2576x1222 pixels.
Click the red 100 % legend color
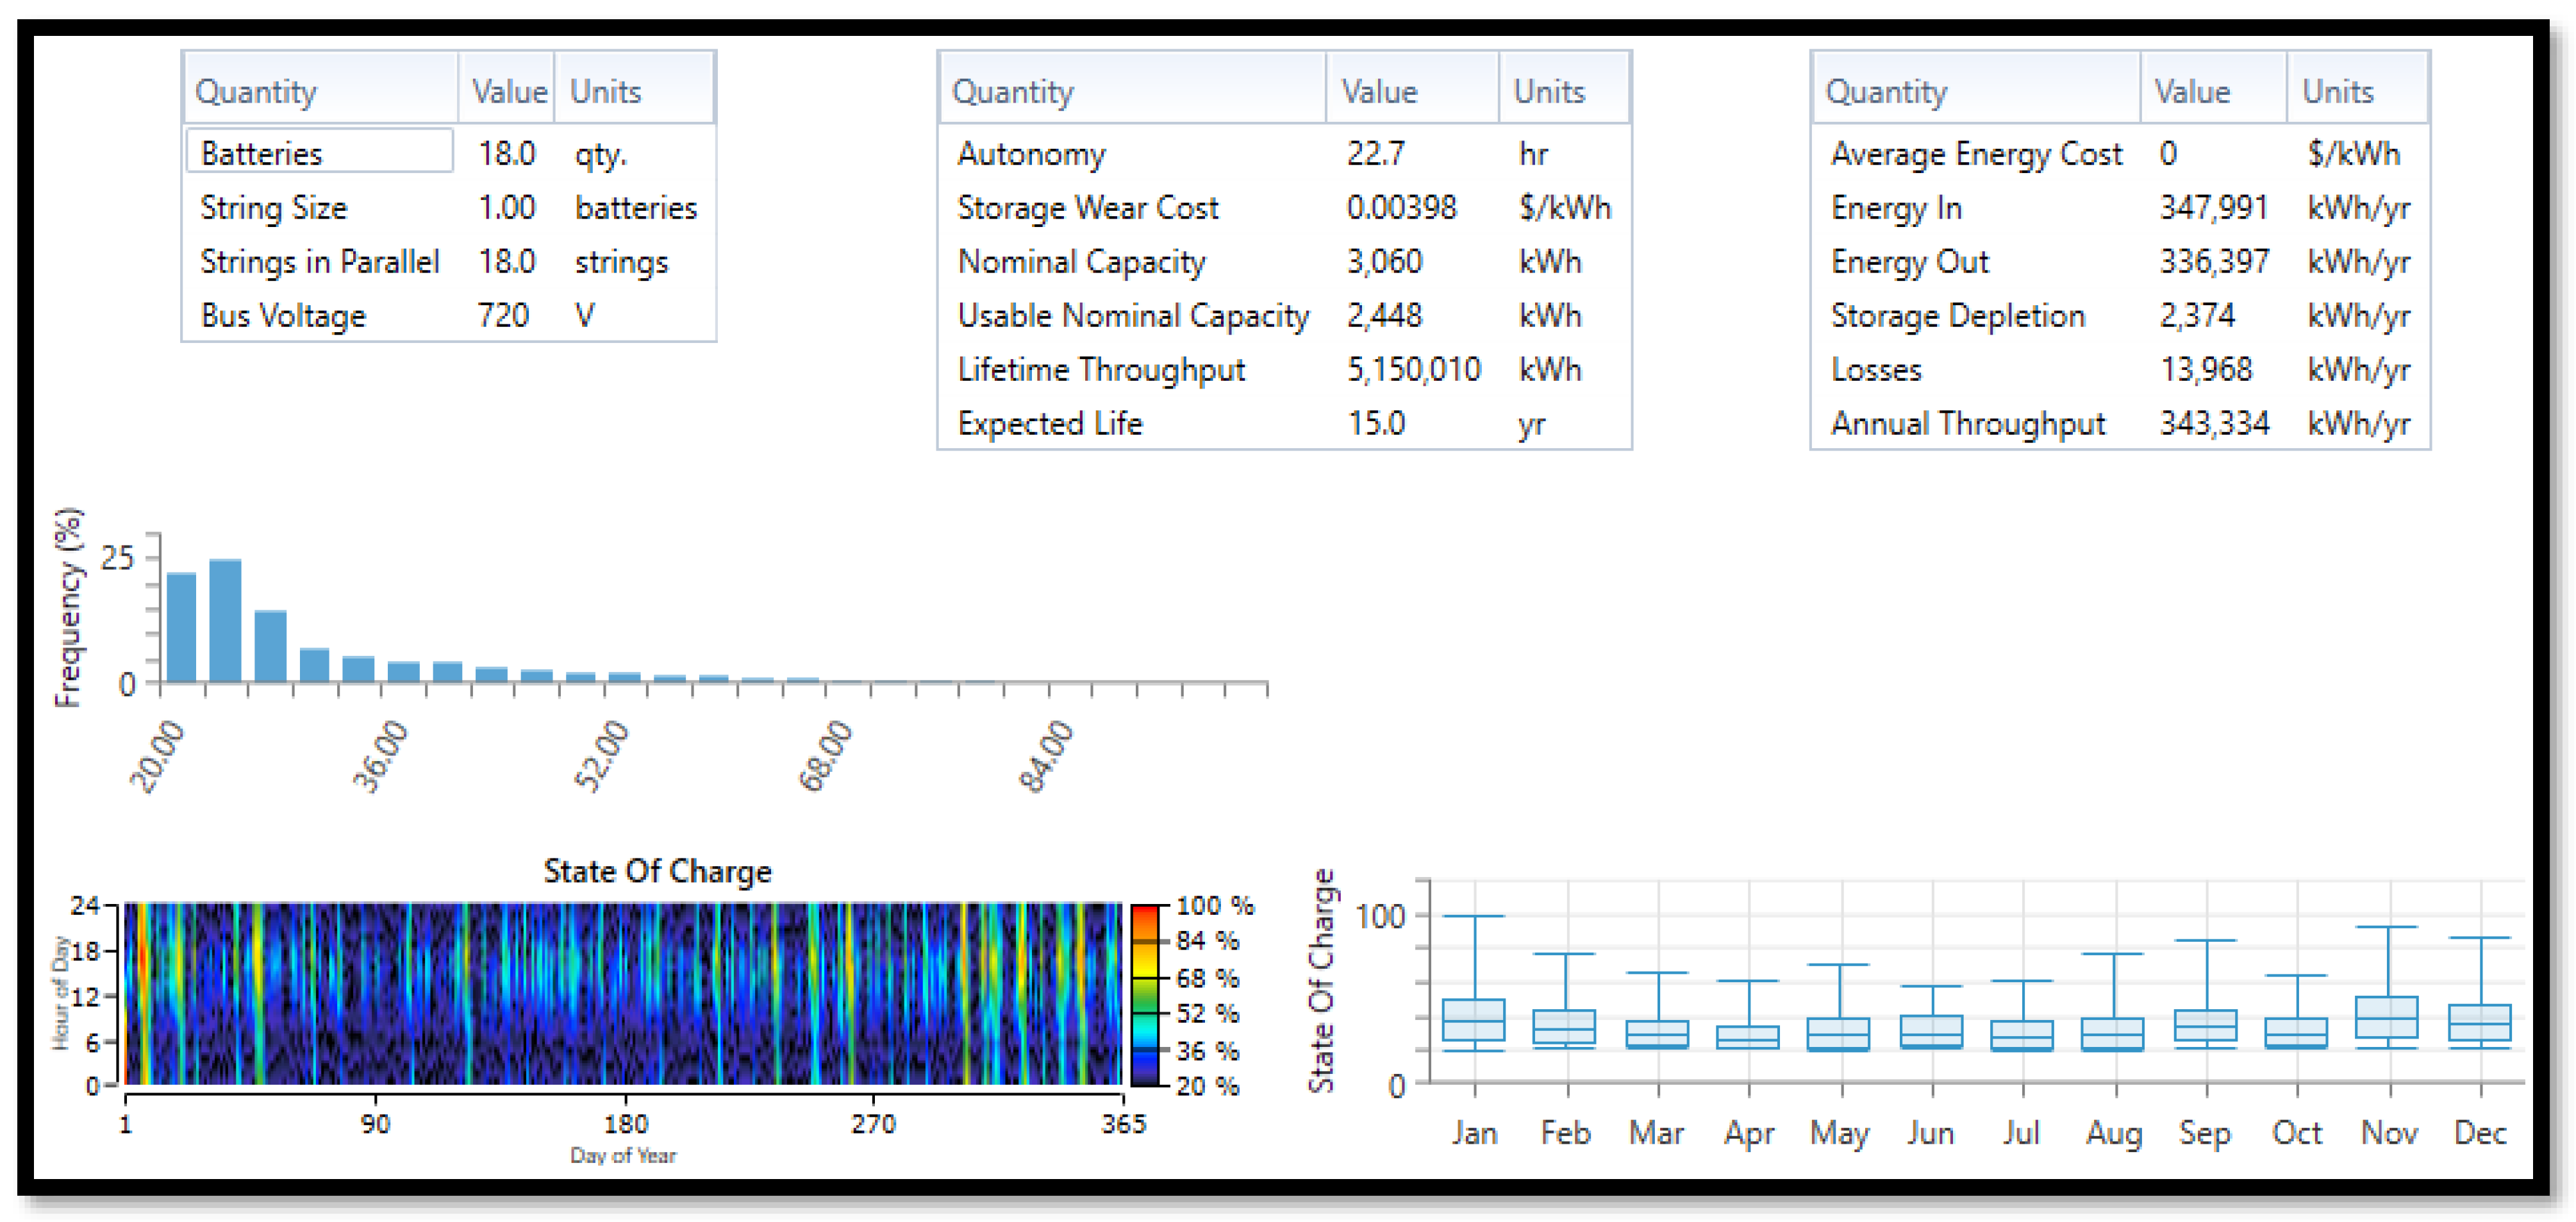coord(1144,912)
